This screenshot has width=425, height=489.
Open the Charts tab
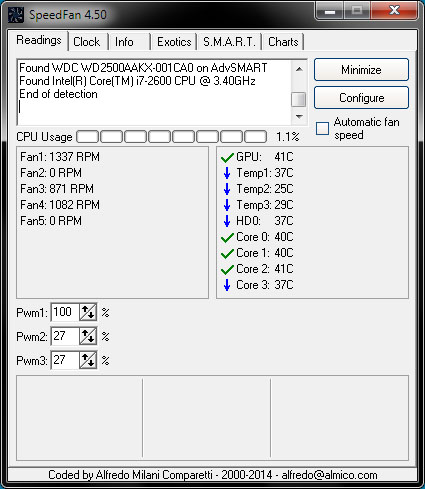click(283, 42)
